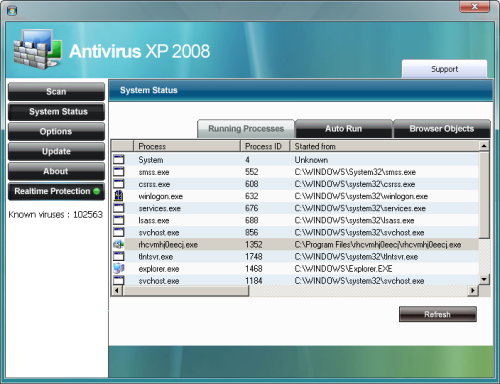Viewport: 500px width, 384px height.
Task: Click the rhcvmhj0eecj.exe process icon
Action: (118, 244)
